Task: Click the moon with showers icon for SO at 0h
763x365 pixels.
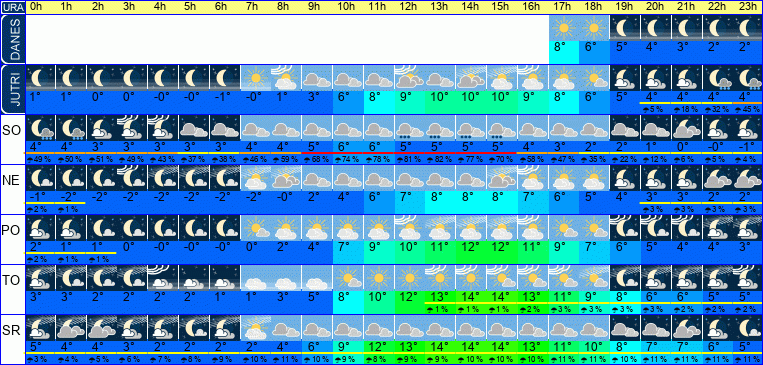Action: (41, 128)
